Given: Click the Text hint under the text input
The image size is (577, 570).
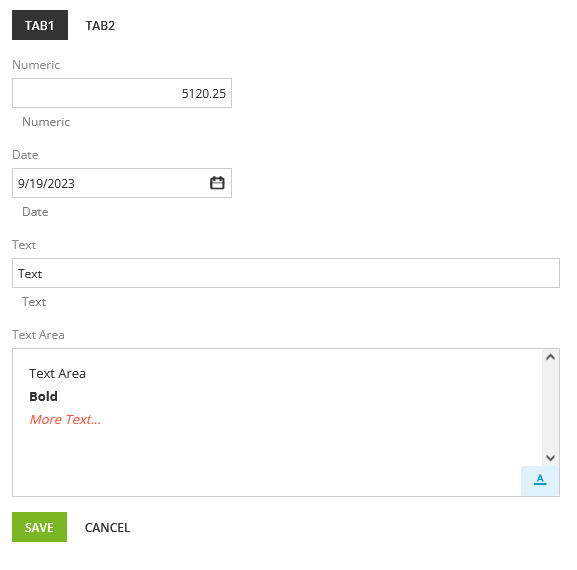Looking at the screenshot, I should click(34, 302).
